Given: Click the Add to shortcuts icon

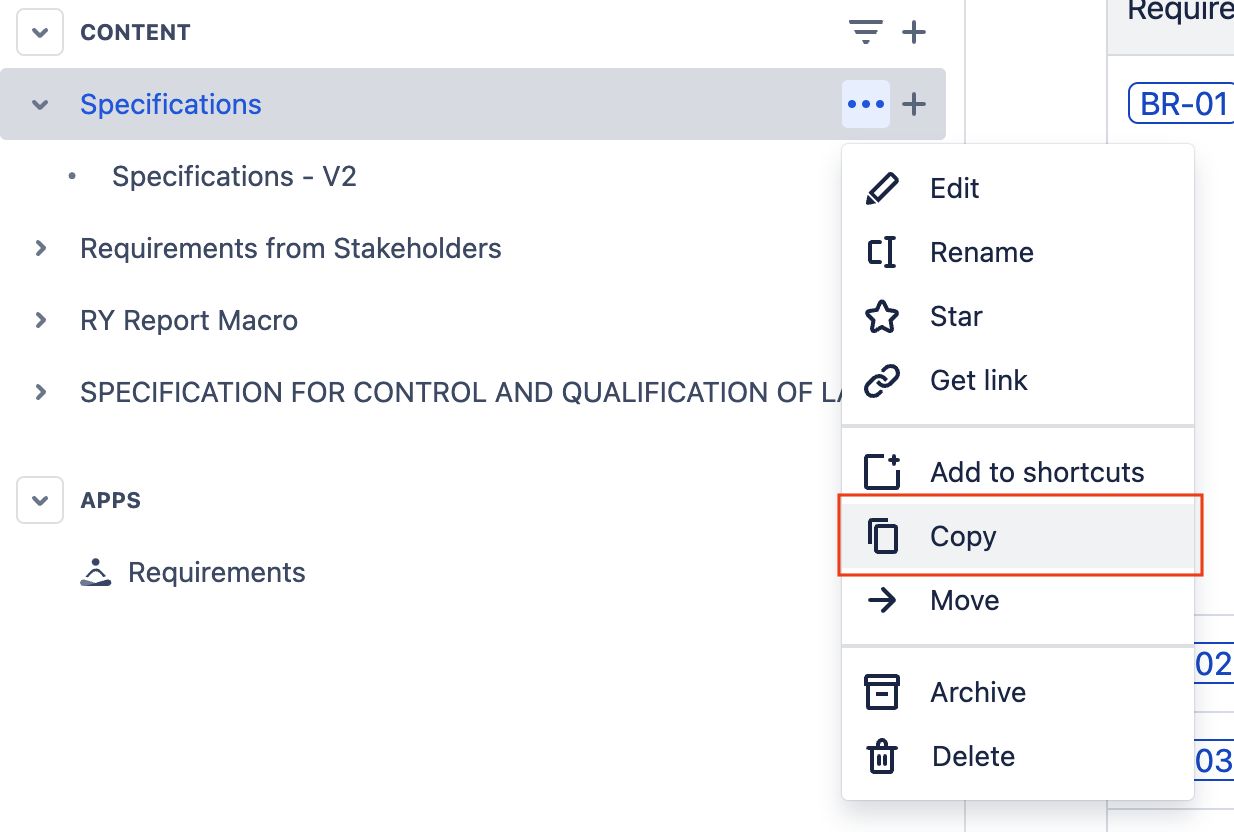Looking at the screenshot, I should [x=882, y=472].
